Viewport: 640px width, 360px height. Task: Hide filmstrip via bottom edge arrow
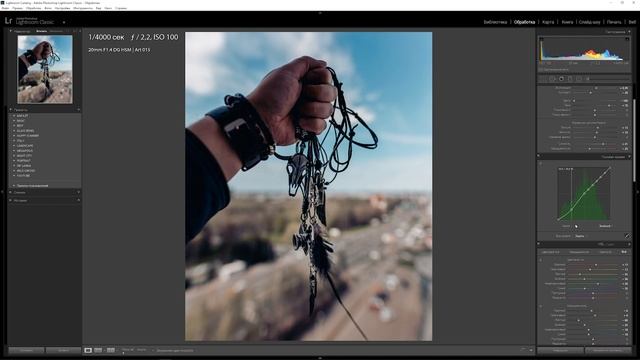coord(320,358)
